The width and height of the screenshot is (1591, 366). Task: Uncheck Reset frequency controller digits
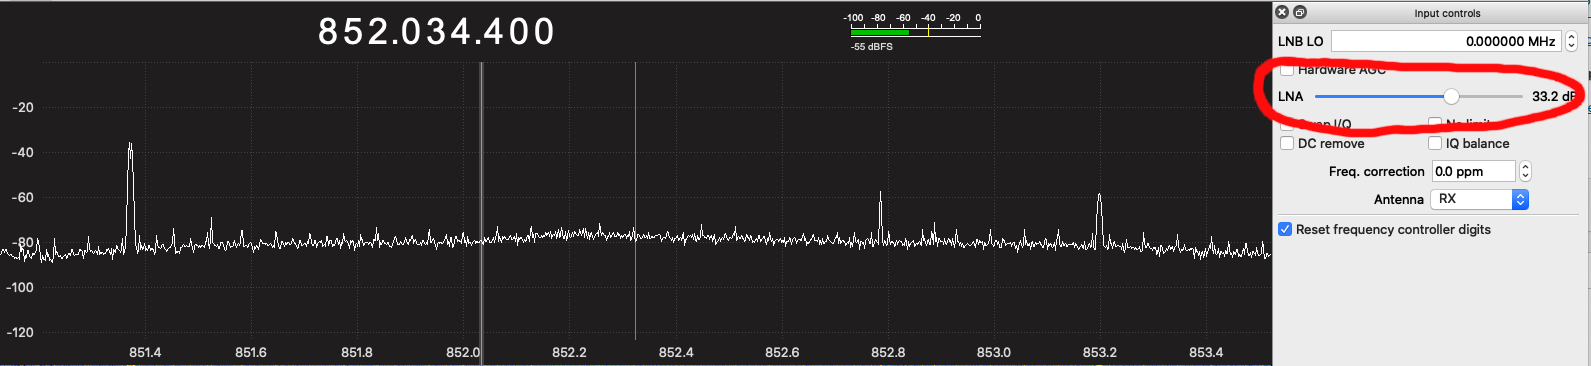click(1286, 229)
